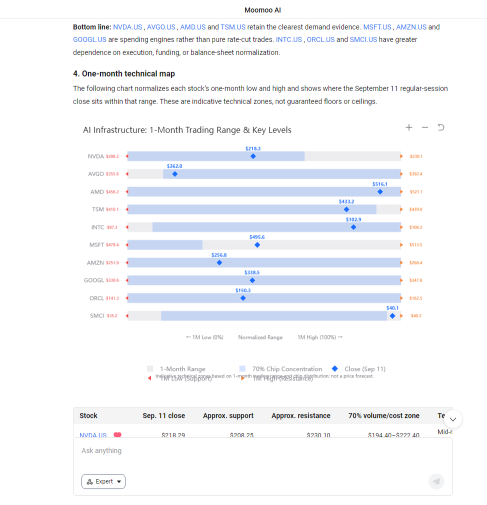Reset the chart view with undo icon
Screen dimensions: 487x505
[441, 128]
